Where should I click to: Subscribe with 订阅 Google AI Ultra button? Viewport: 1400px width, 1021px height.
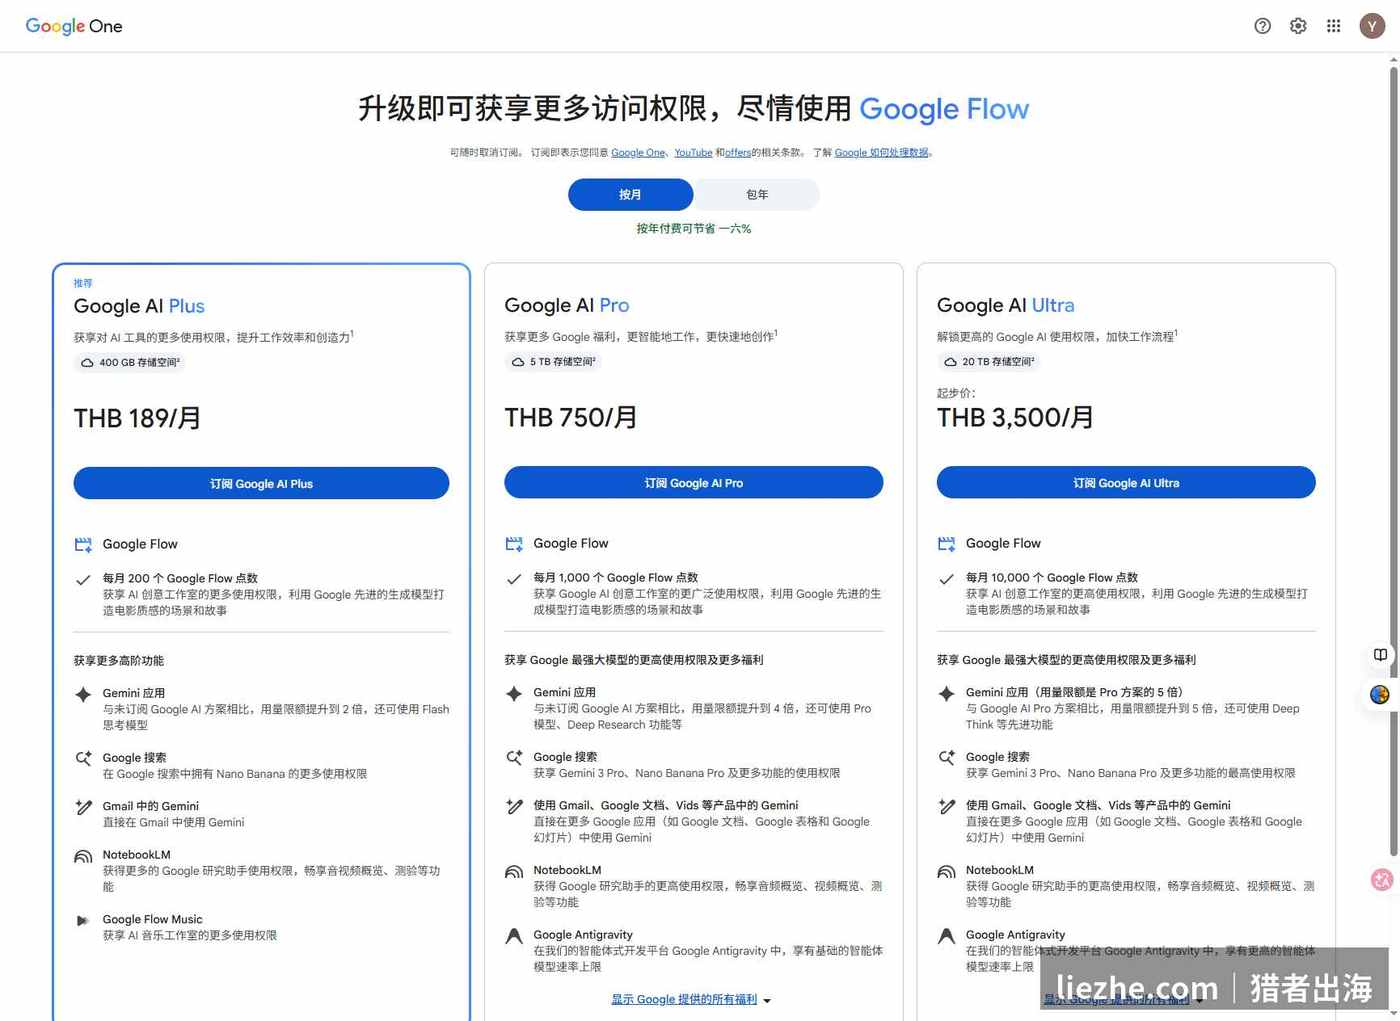coord(1126,483)
